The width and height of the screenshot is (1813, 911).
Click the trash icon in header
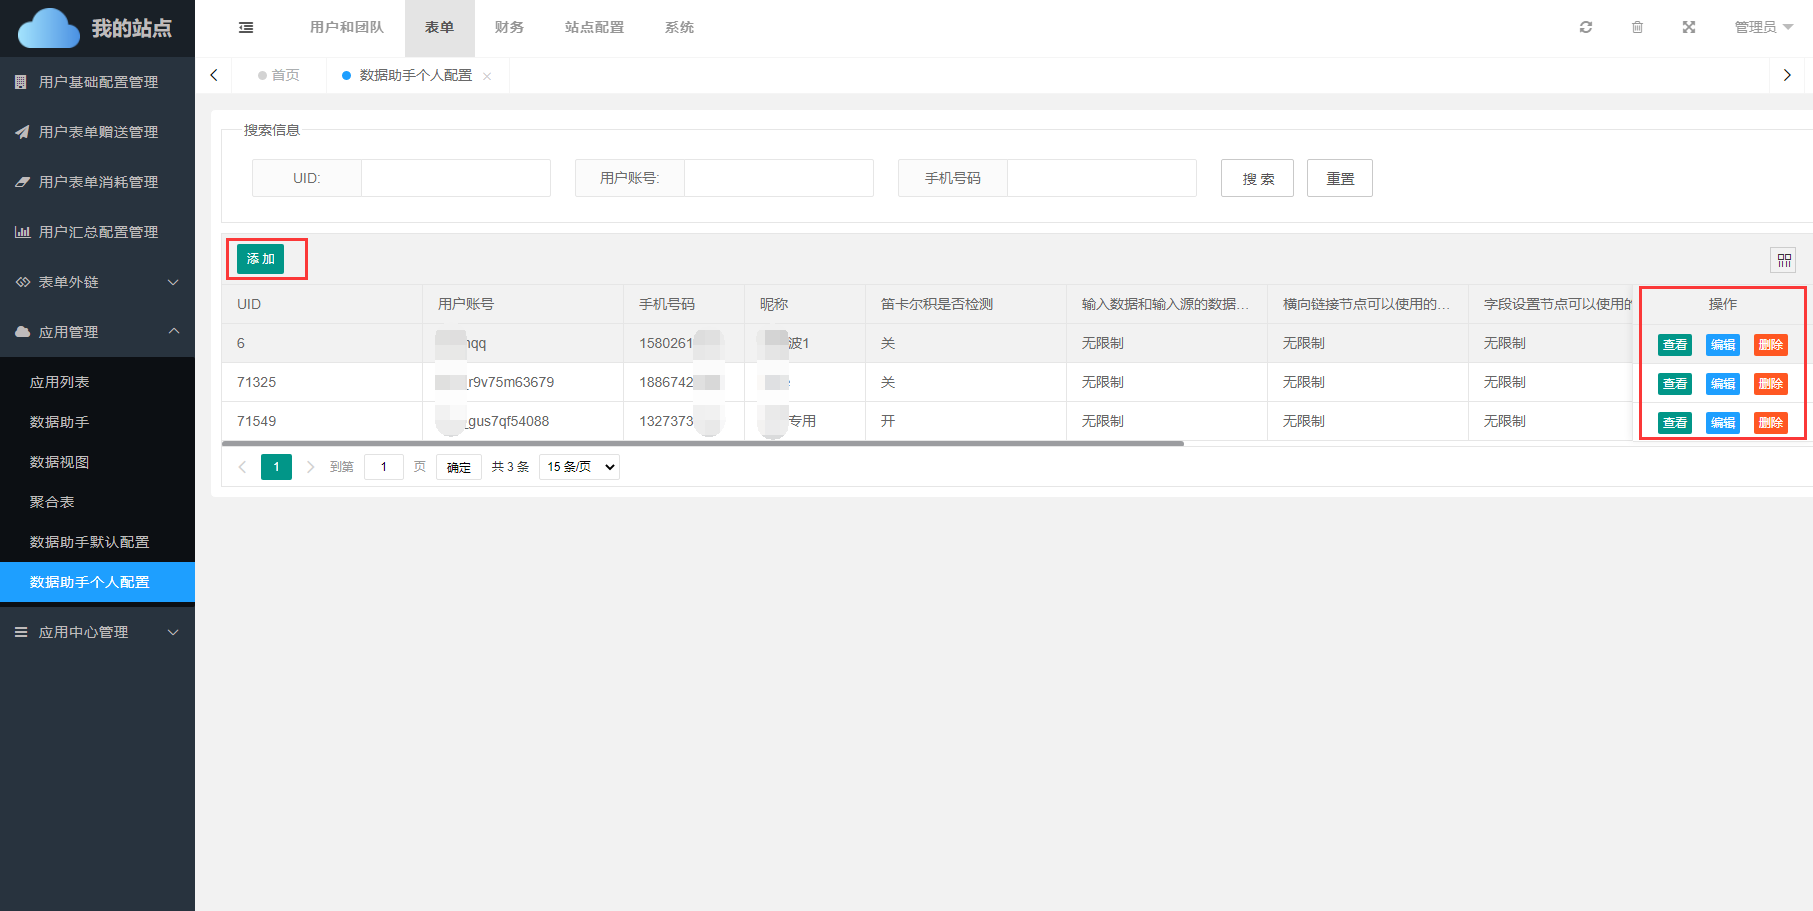coord(1637,27)
